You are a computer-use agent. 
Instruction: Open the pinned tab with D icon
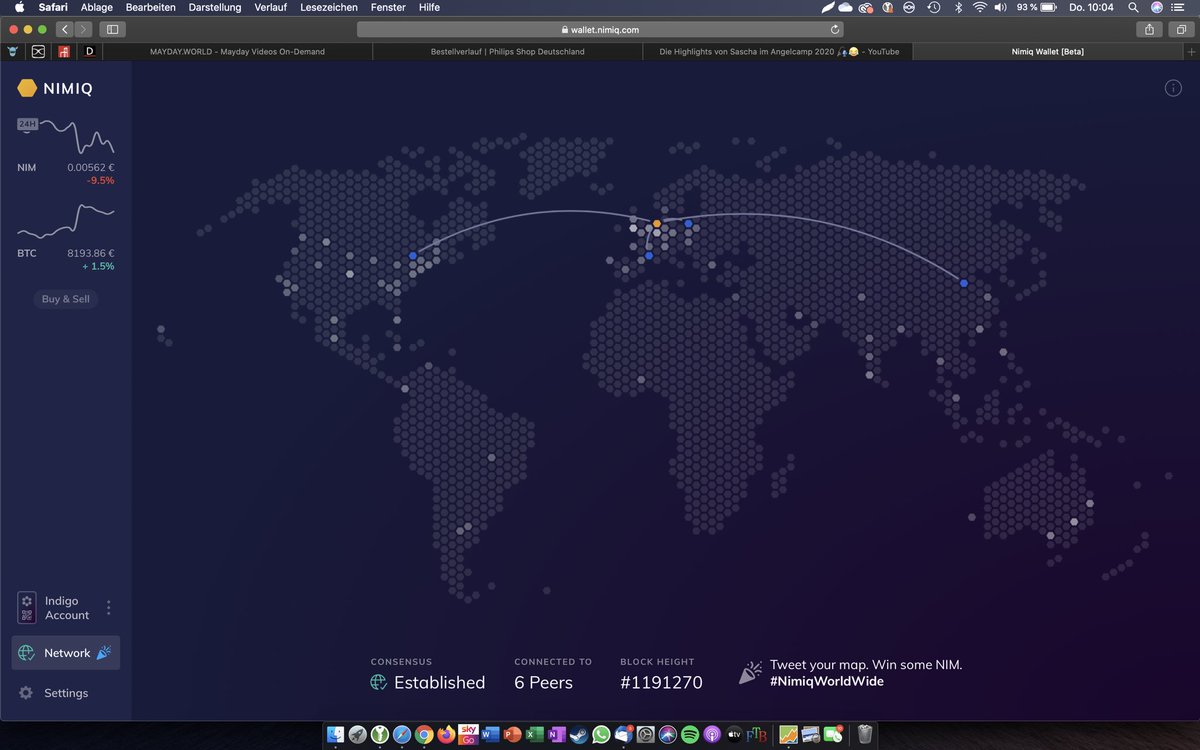click(90, 51)
